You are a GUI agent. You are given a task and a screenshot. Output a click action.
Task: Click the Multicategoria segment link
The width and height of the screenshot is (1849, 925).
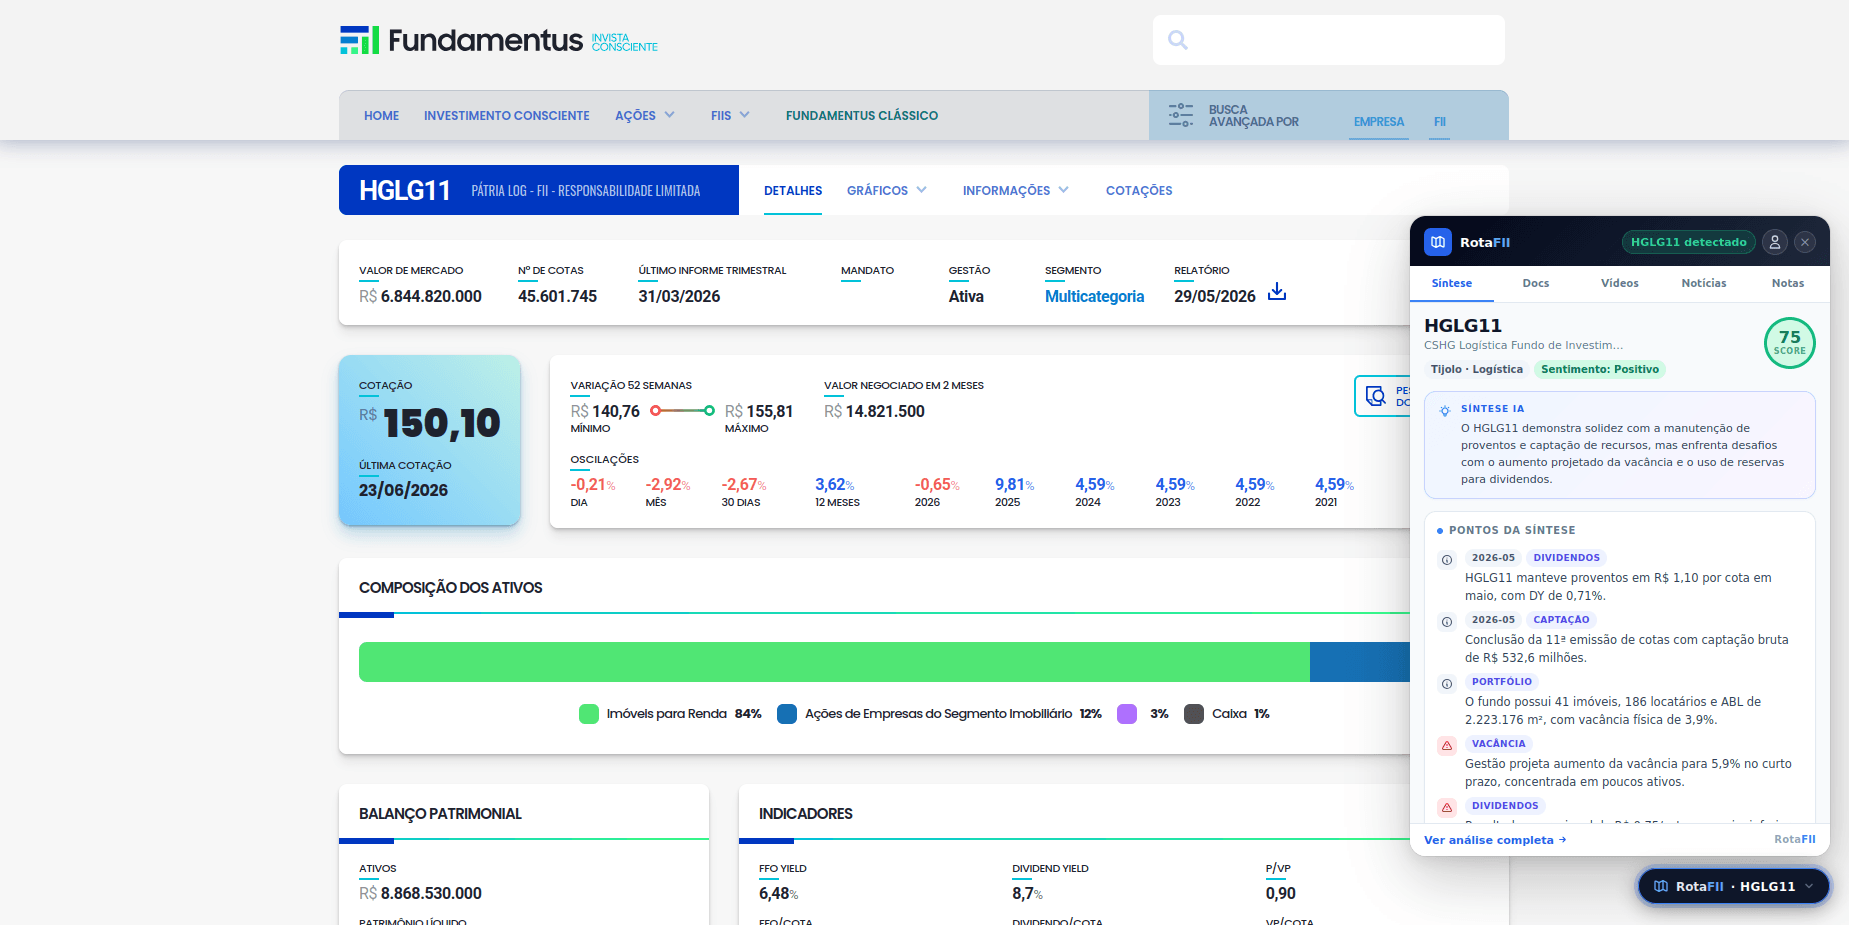(x=1094, y=296)
